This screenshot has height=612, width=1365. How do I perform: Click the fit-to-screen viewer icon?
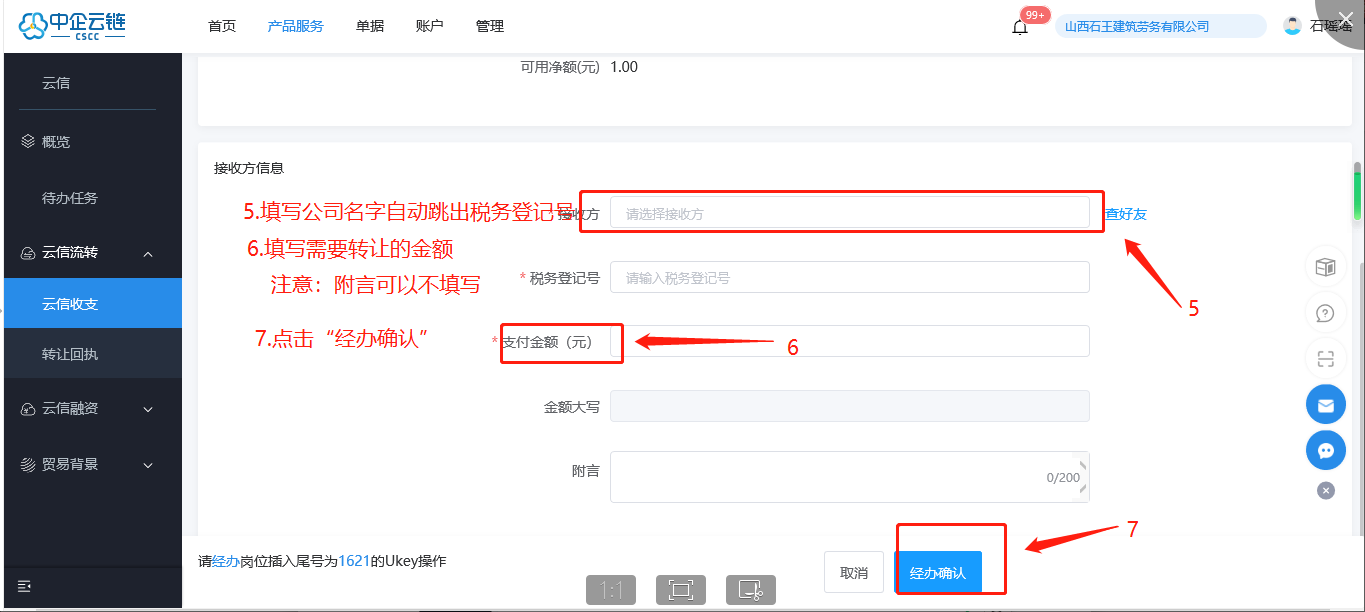pyautogui.click(x=681, y=590)
